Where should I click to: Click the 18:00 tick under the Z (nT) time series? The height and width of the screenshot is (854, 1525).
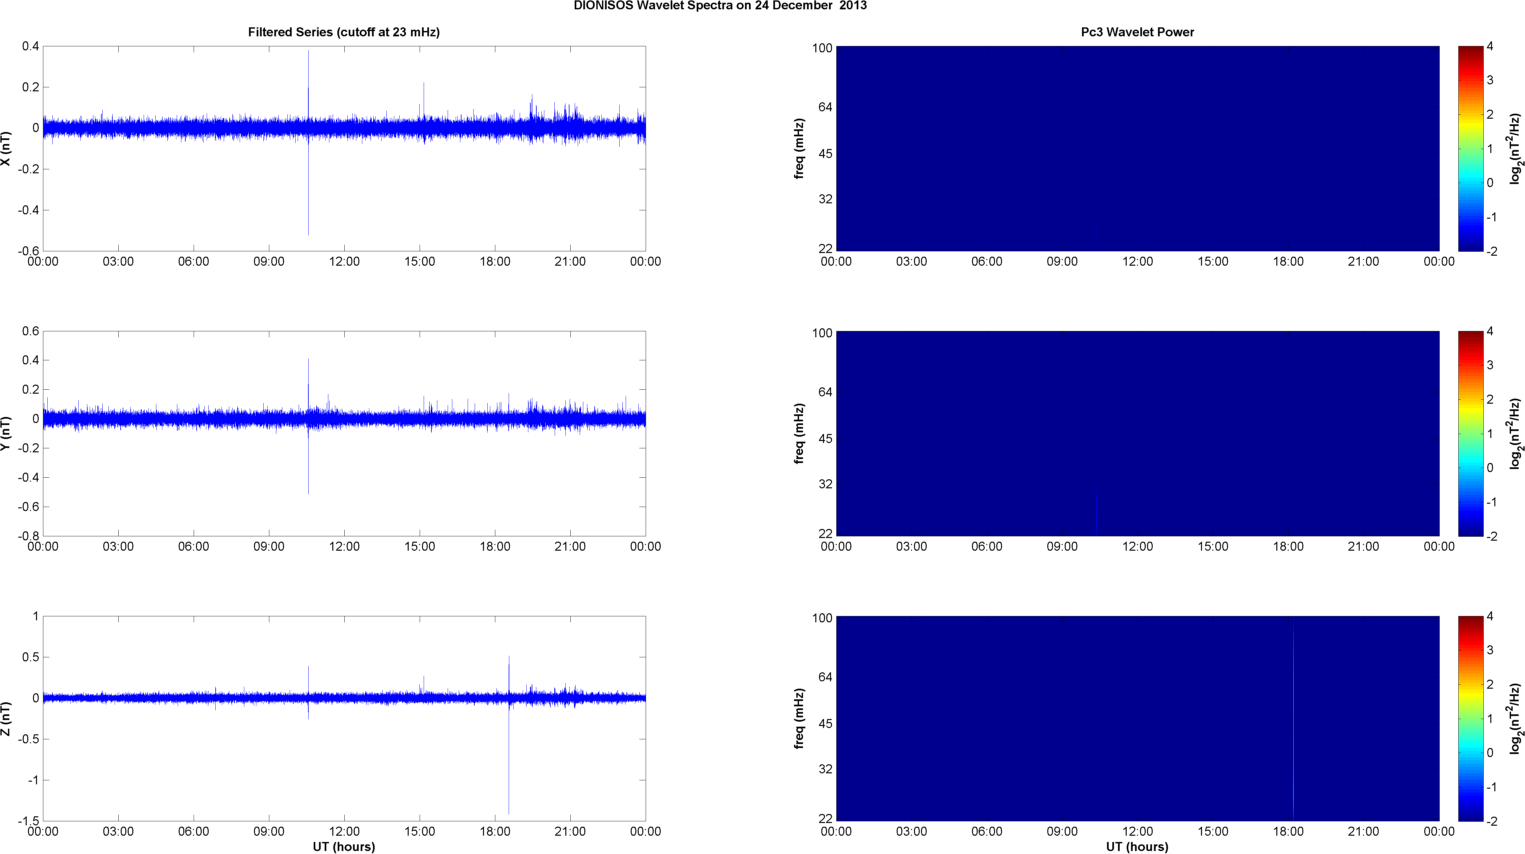click(x=495, y=832)
